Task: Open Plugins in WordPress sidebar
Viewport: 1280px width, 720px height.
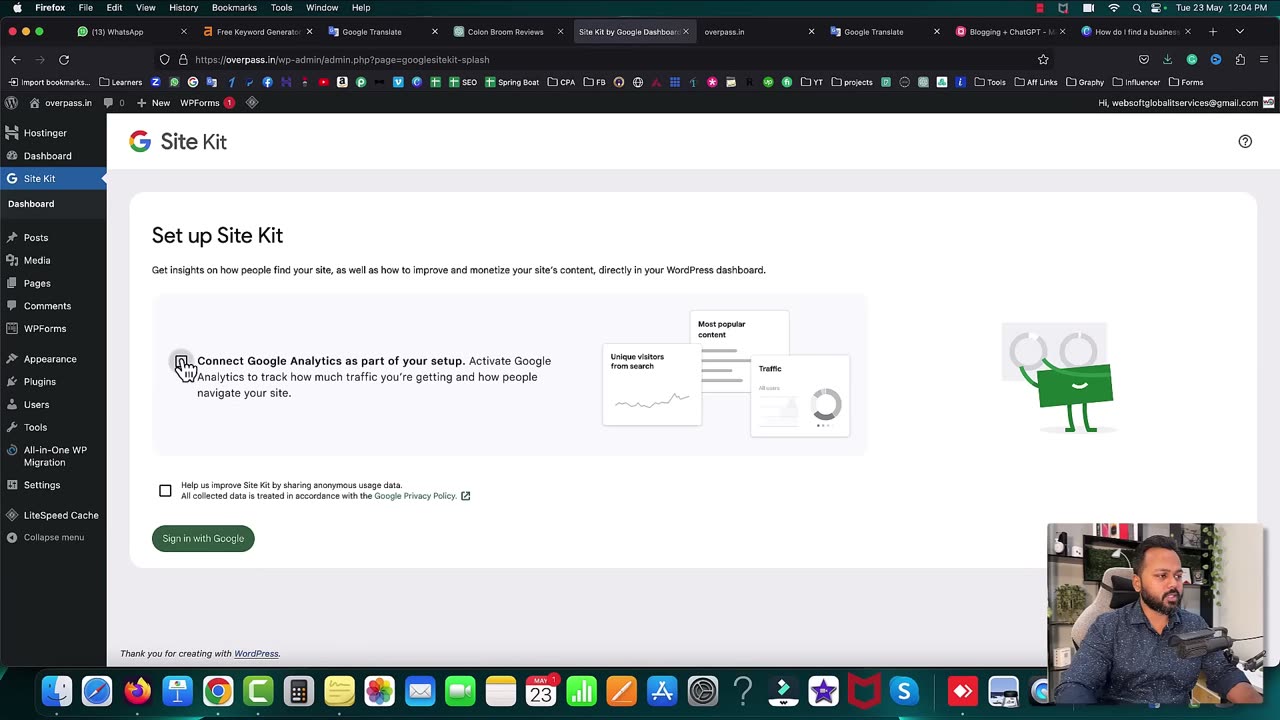Action: click(x=40, y=382)
